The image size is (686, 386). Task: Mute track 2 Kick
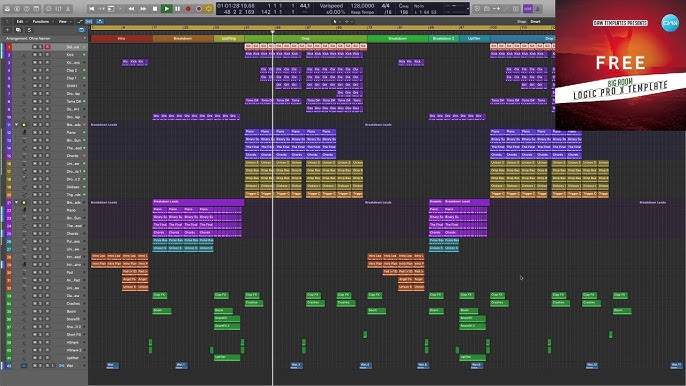click(35, 55)
